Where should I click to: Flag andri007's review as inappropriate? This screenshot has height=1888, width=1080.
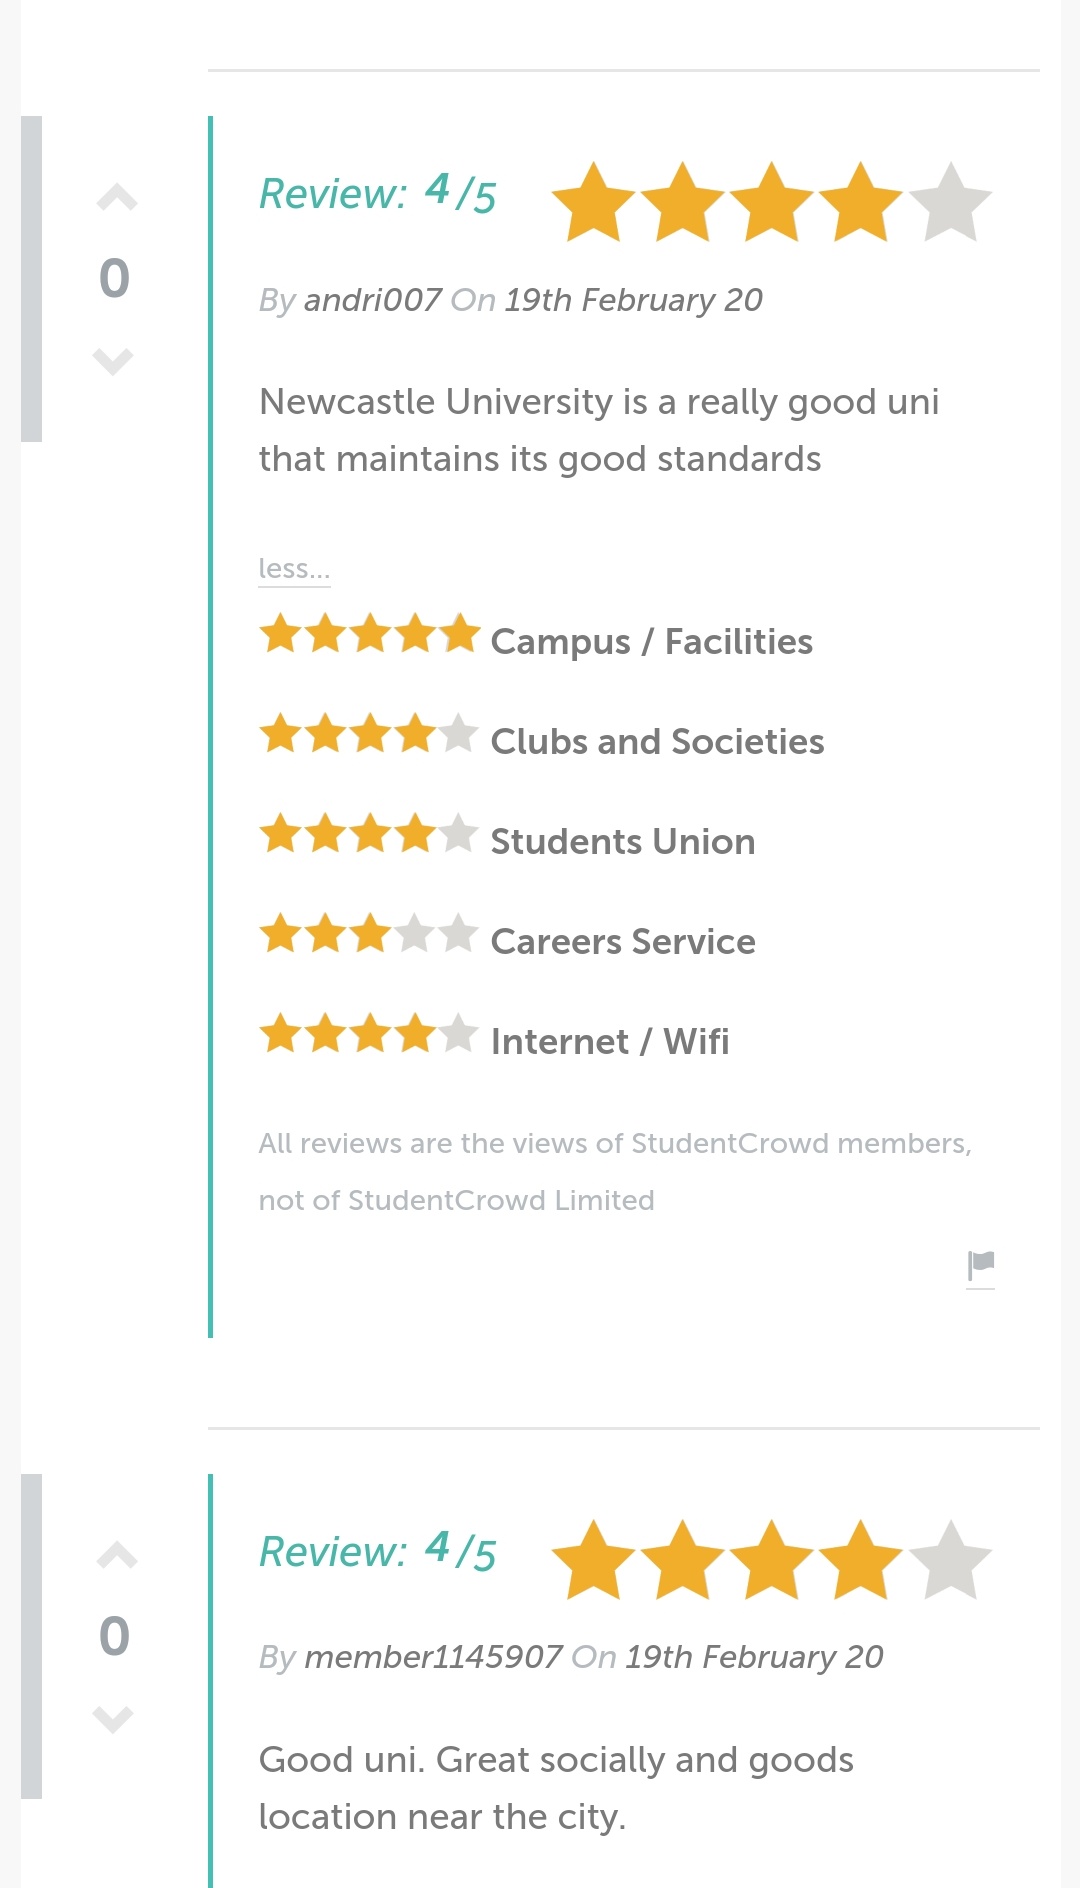click(981, 1266)
